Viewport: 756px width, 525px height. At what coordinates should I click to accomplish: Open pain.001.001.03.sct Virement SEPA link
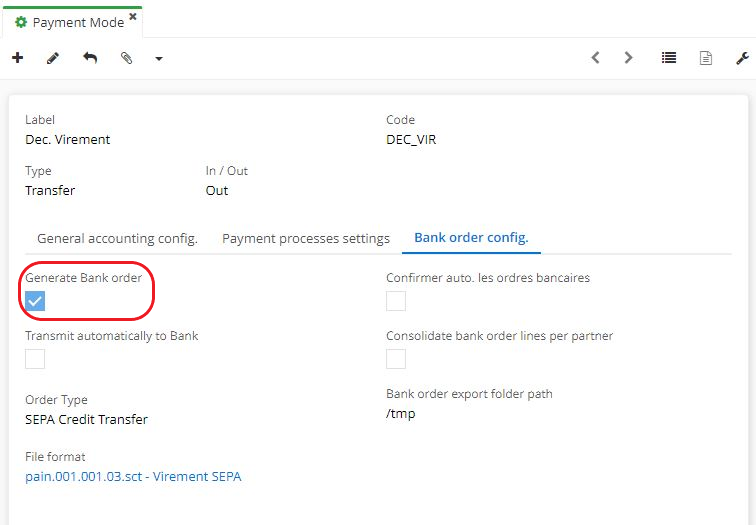133,476
